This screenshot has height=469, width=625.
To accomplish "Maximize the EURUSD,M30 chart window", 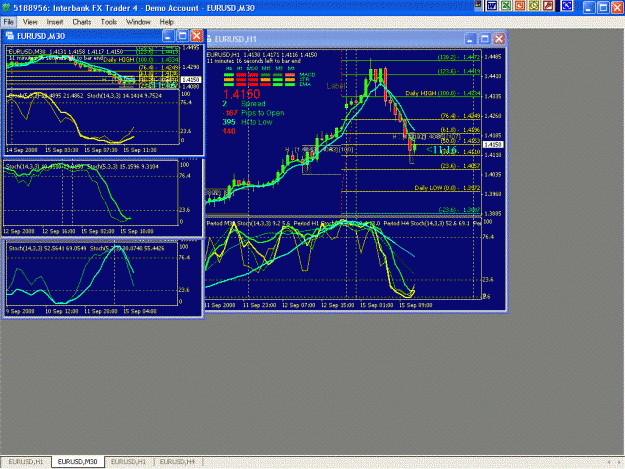I will coord(183,36).
